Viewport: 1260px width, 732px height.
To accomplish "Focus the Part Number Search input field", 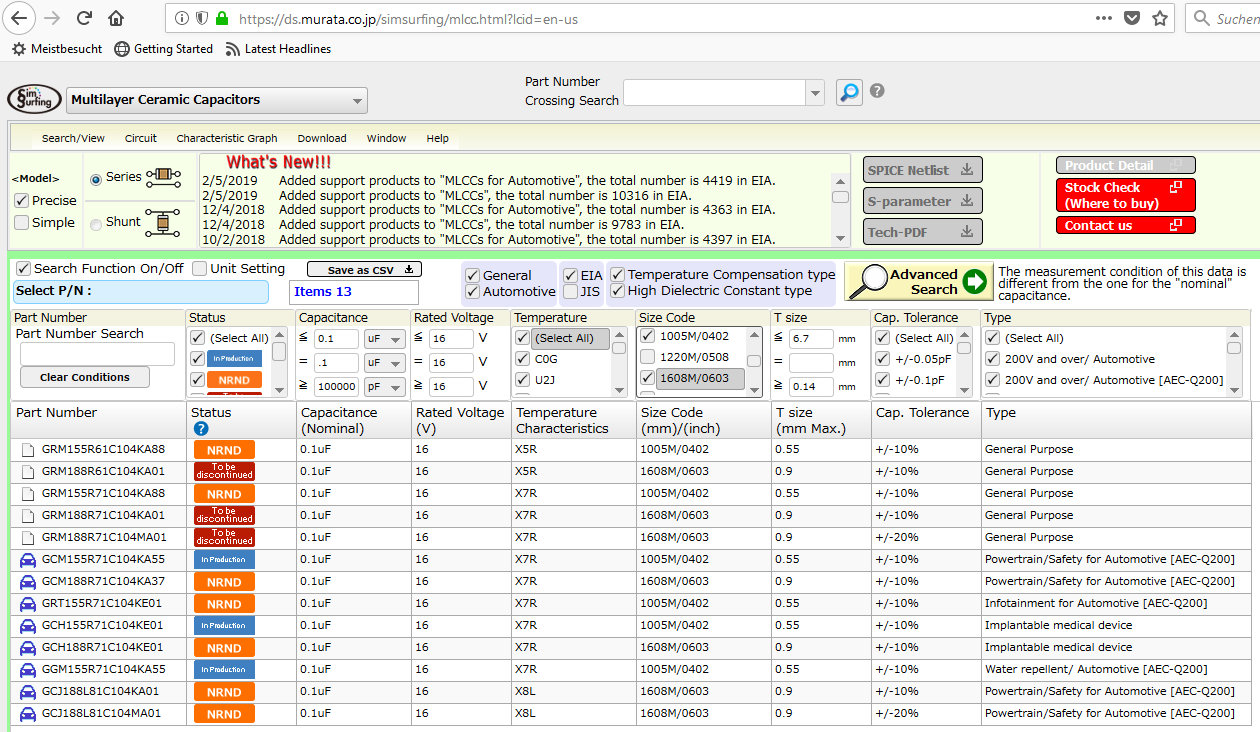I will pos(97,354).
